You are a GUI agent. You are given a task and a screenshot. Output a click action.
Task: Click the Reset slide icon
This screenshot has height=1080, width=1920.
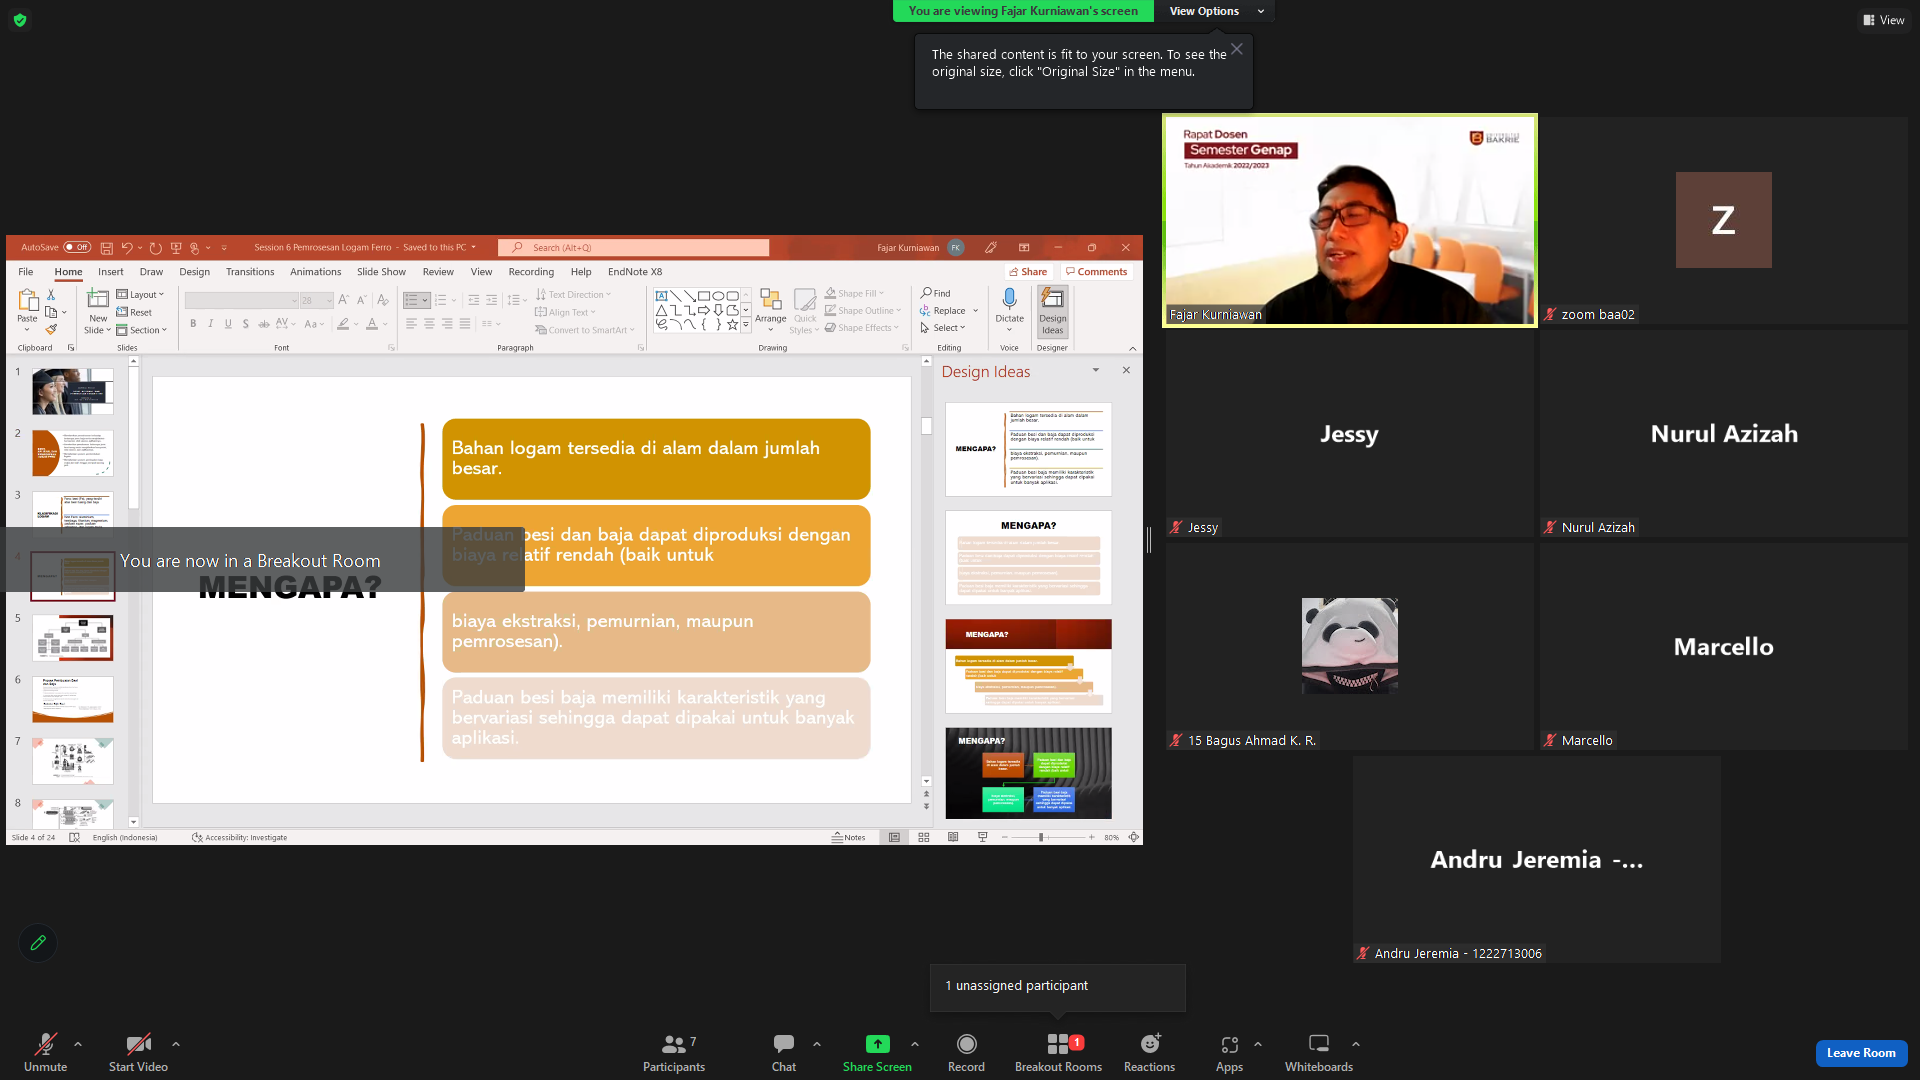click(134, 312)
